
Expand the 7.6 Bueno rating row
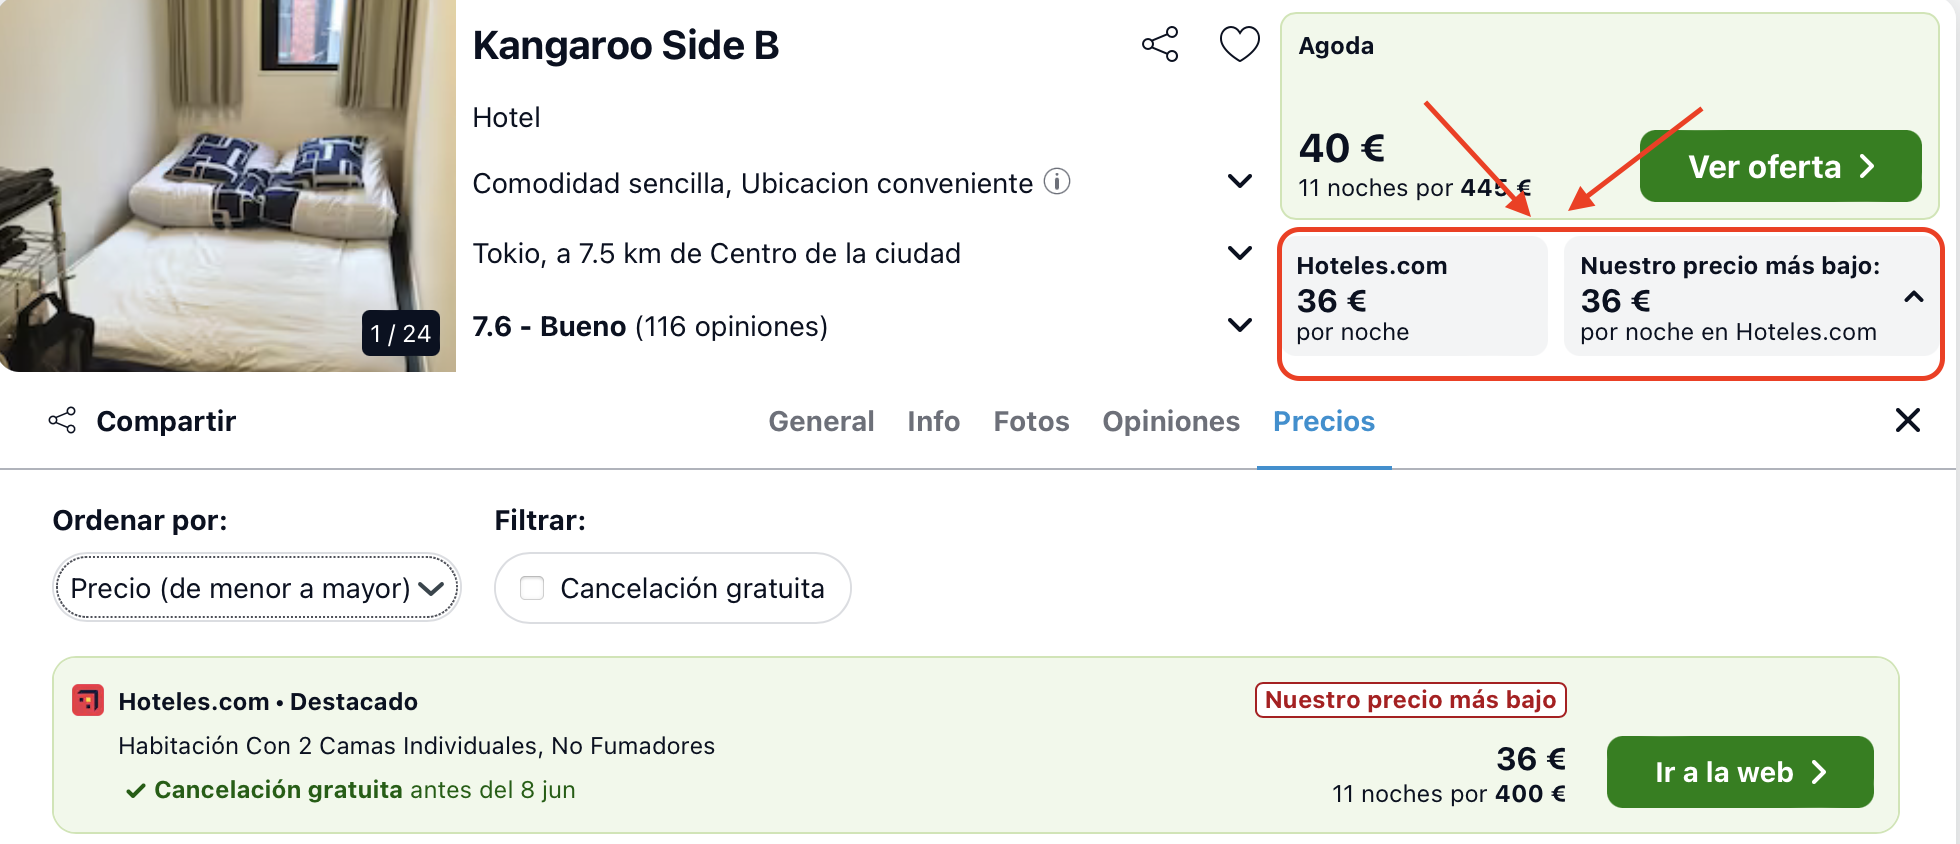(1239, 325)
